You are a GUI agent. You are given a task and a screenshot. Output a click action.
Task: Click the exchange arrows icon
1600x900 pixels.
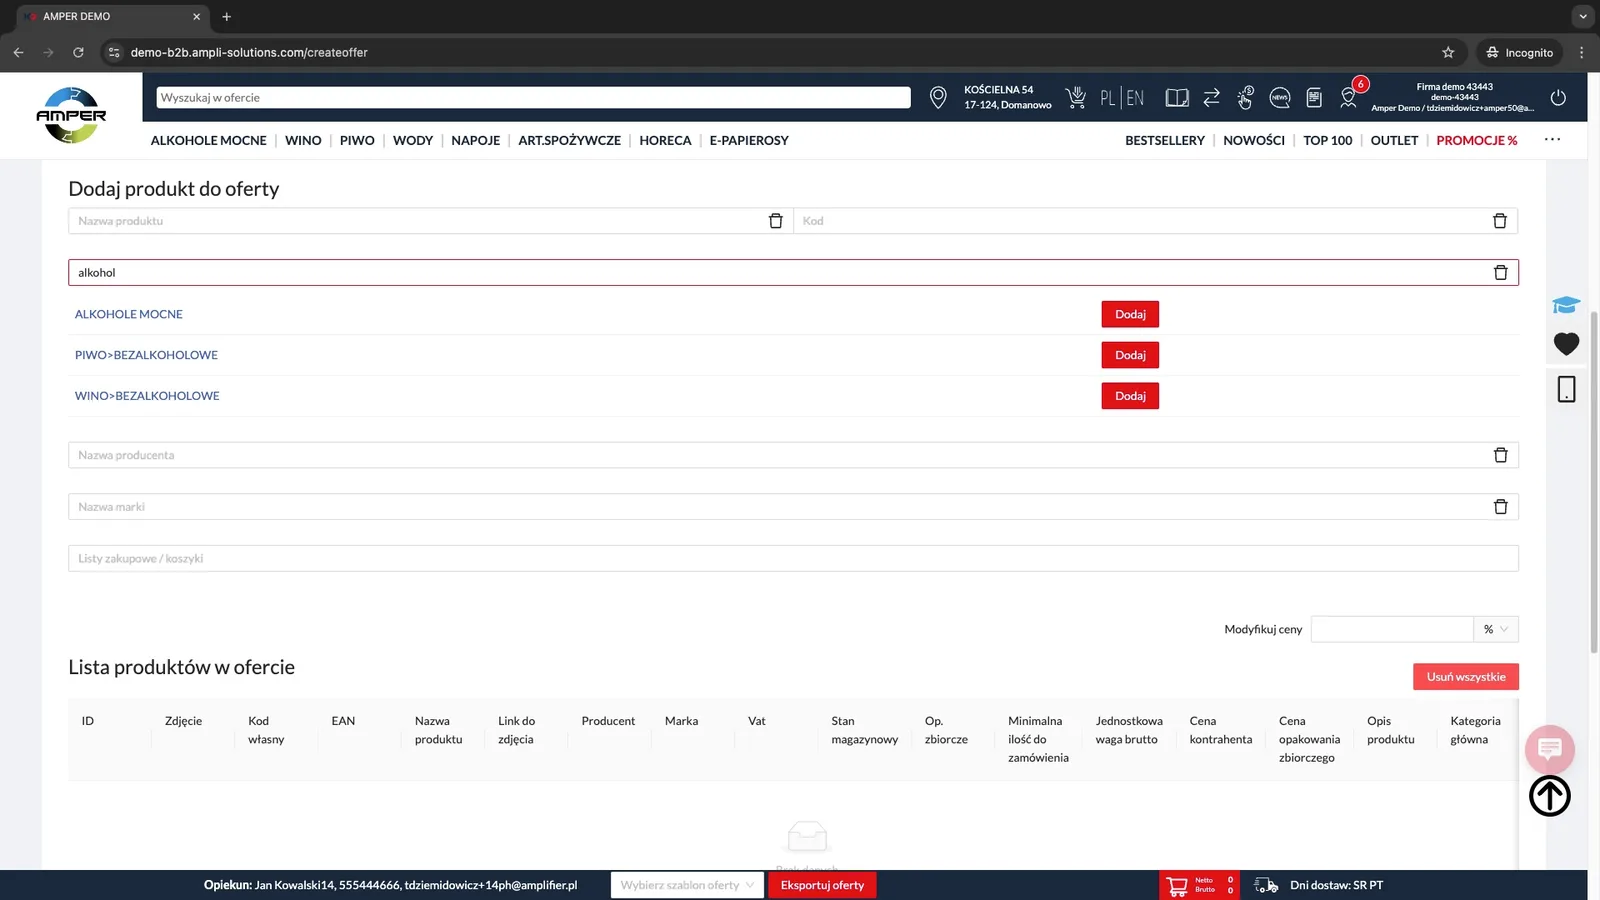pyautogui.click(x=1211, y=97)
